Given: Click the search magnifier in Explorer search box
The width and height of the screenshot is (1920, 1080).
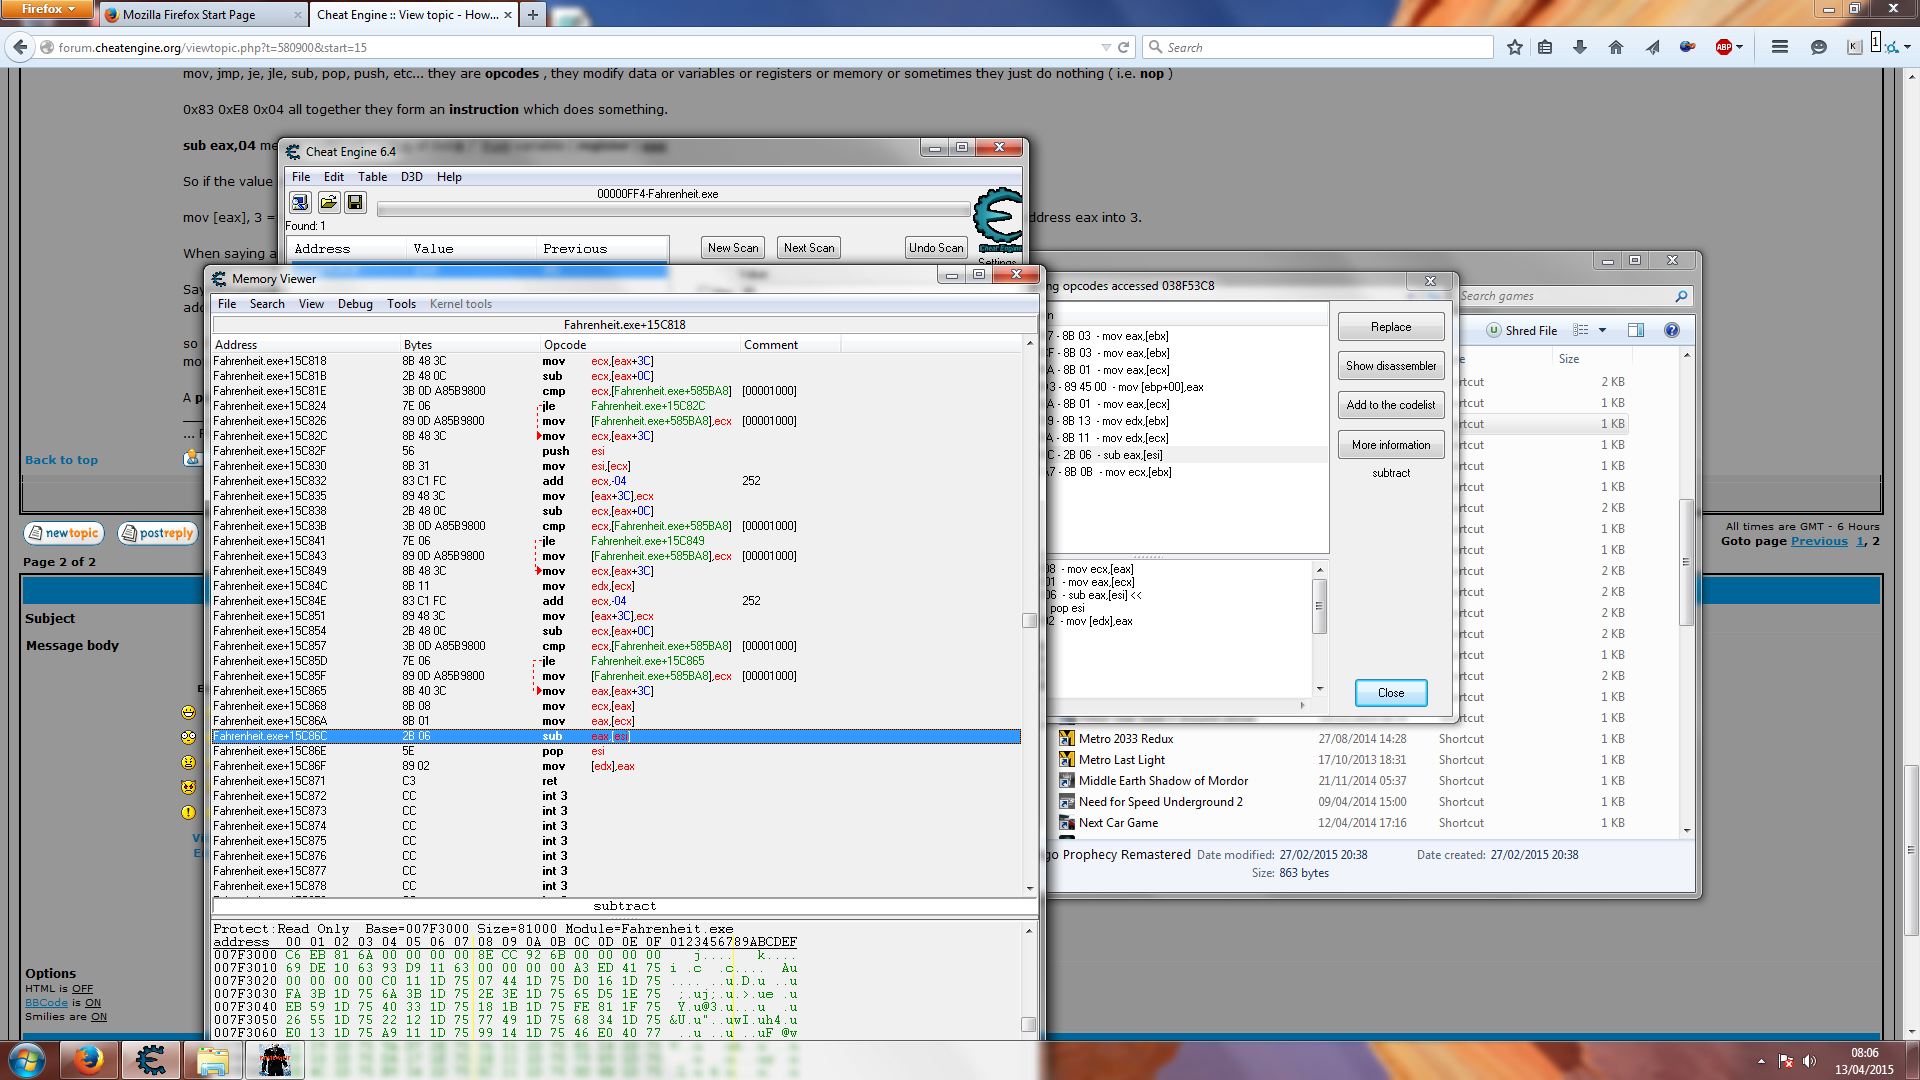Looking at the screenshot, I should click(x=1681, y=296).
